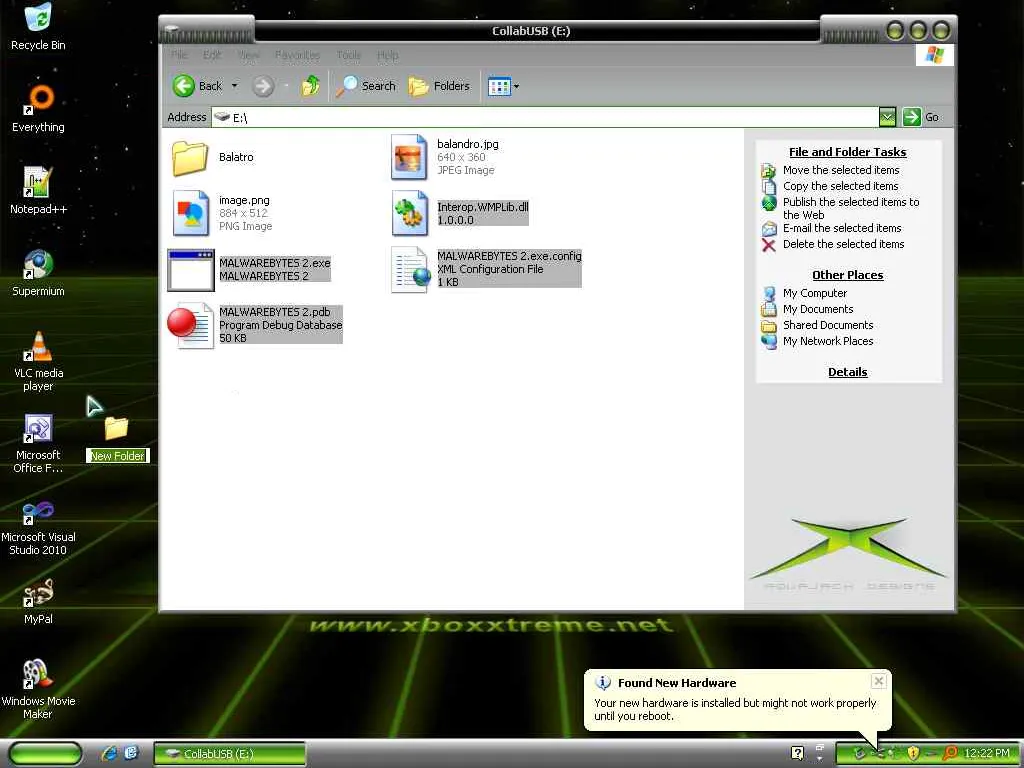The image size is (1024, 768).
Task: Open the View menu
Action: point(249,55)
